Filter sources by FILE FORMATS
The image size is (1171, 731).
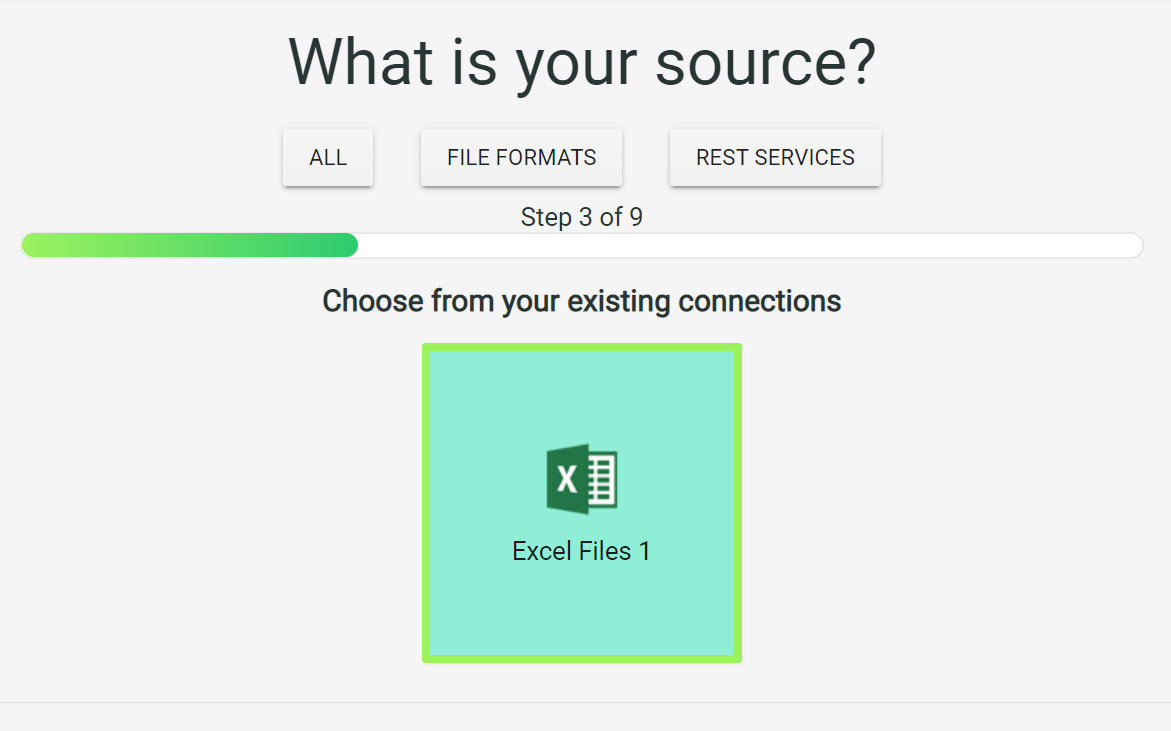pyautogui.click(x=521, y=158)
